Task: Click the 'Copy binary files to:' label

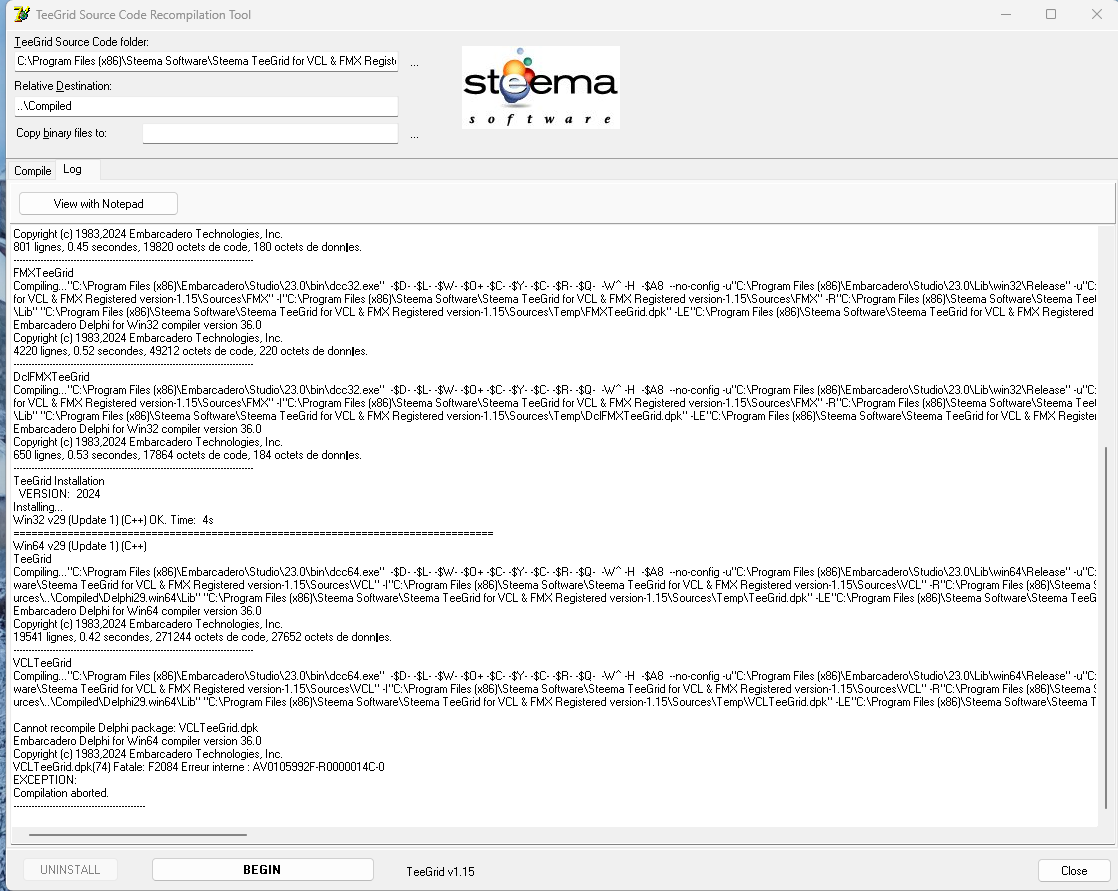Action: click(61, 133)
